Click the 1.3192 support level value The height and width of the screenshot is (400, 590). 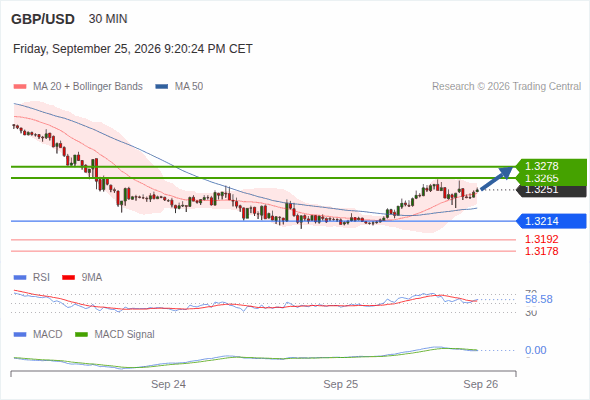[x=541, y=239]
